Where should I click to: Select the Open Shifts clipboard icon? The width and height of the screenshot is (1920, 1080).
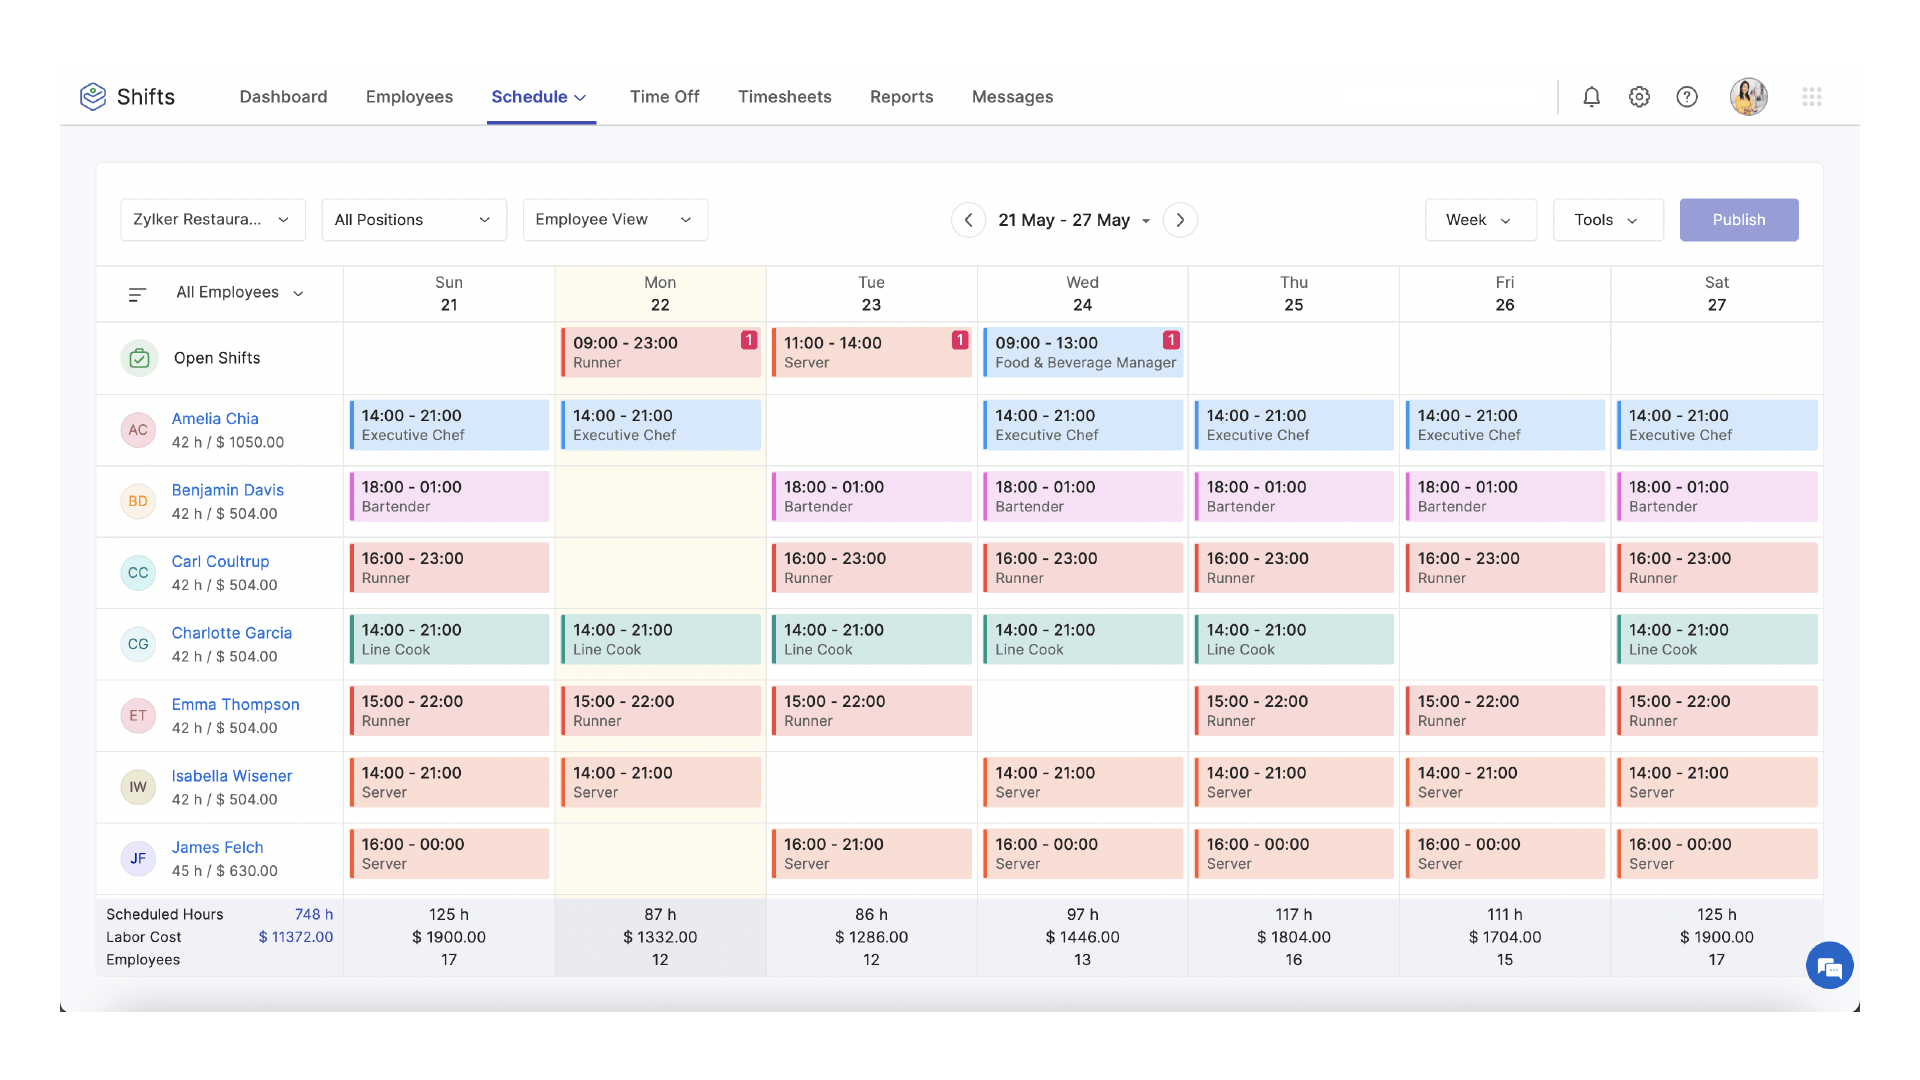click(x=139, y=357)
